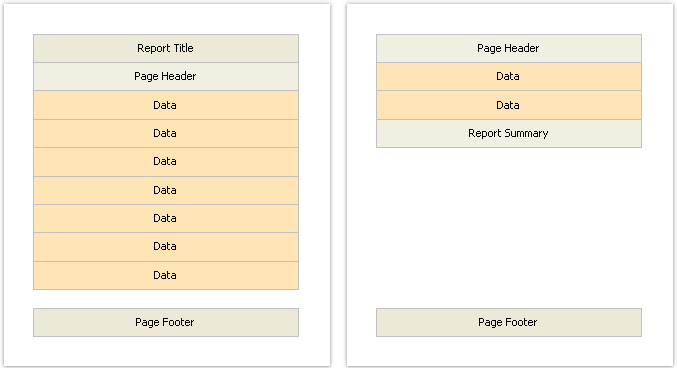Viewport: 677px width, 370px height.
Task: Click the left page thumbnail's top margin
Action: pos(167,19)
